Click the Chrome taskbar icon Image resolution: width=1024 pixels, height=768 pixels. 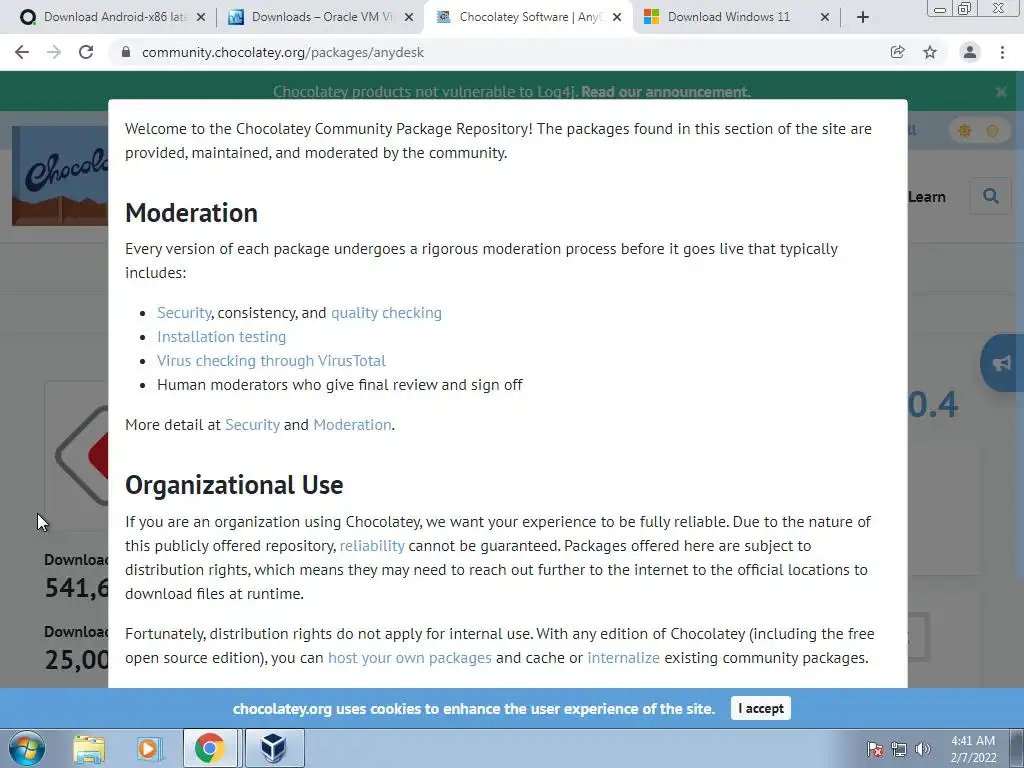tap(209, 748)
